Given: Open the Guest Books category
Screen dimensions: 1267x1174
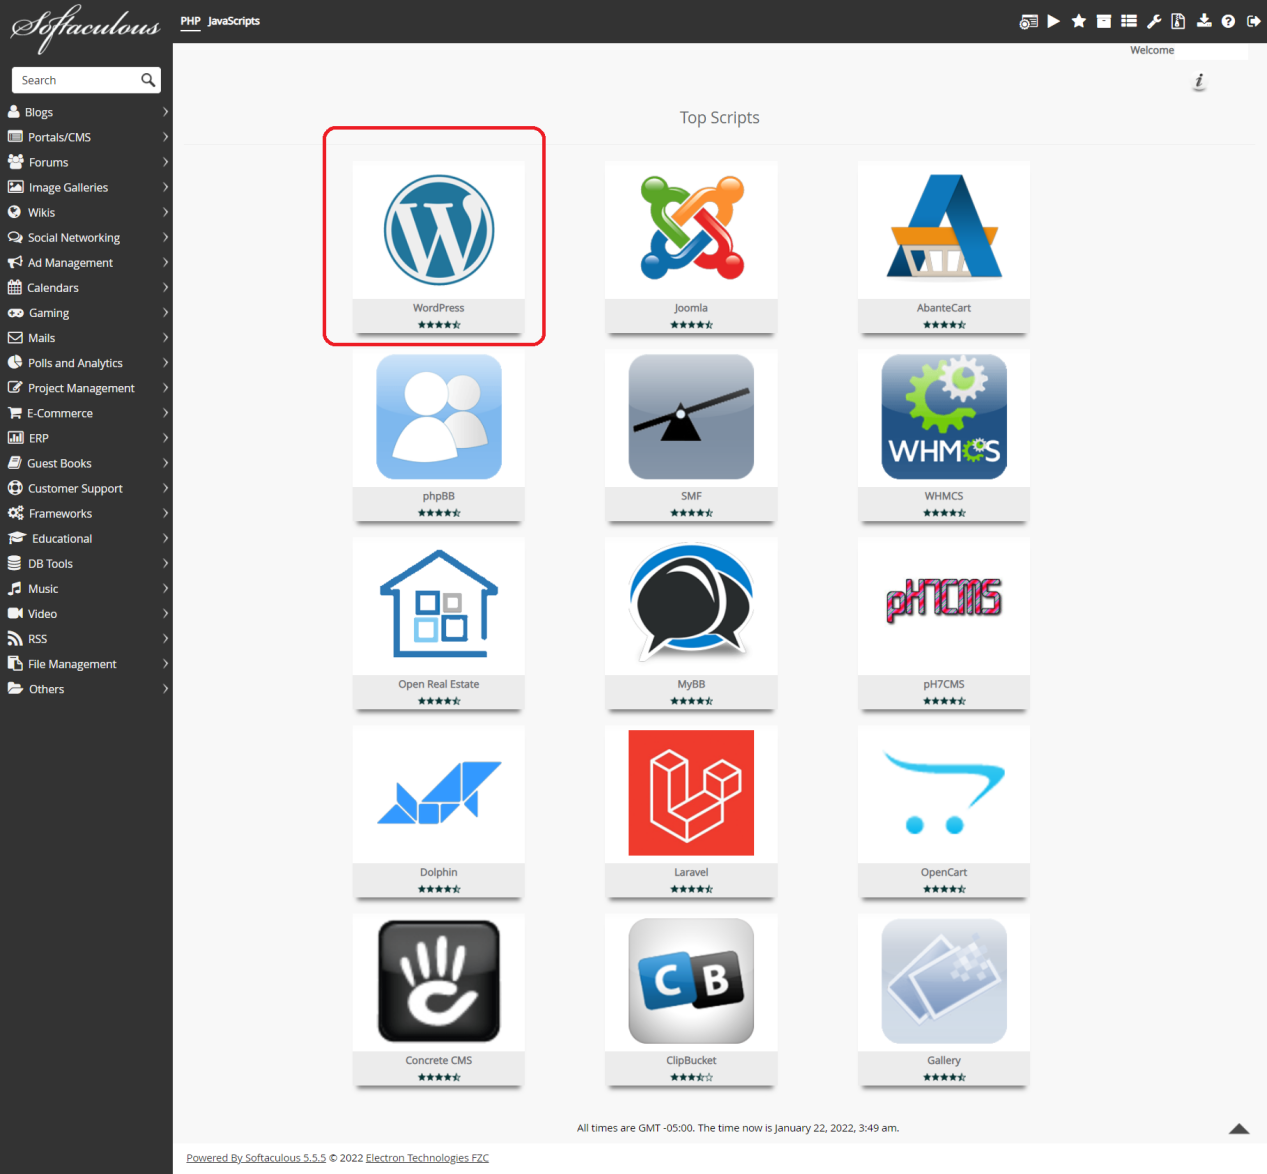Looking at the screenshot, I should [59, 463].
